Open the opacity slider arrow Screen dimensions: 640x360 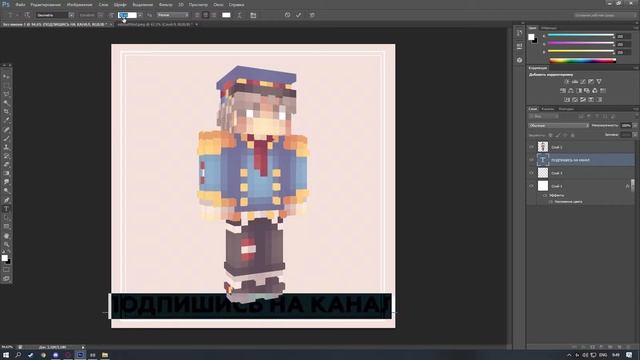coord(635,126)
